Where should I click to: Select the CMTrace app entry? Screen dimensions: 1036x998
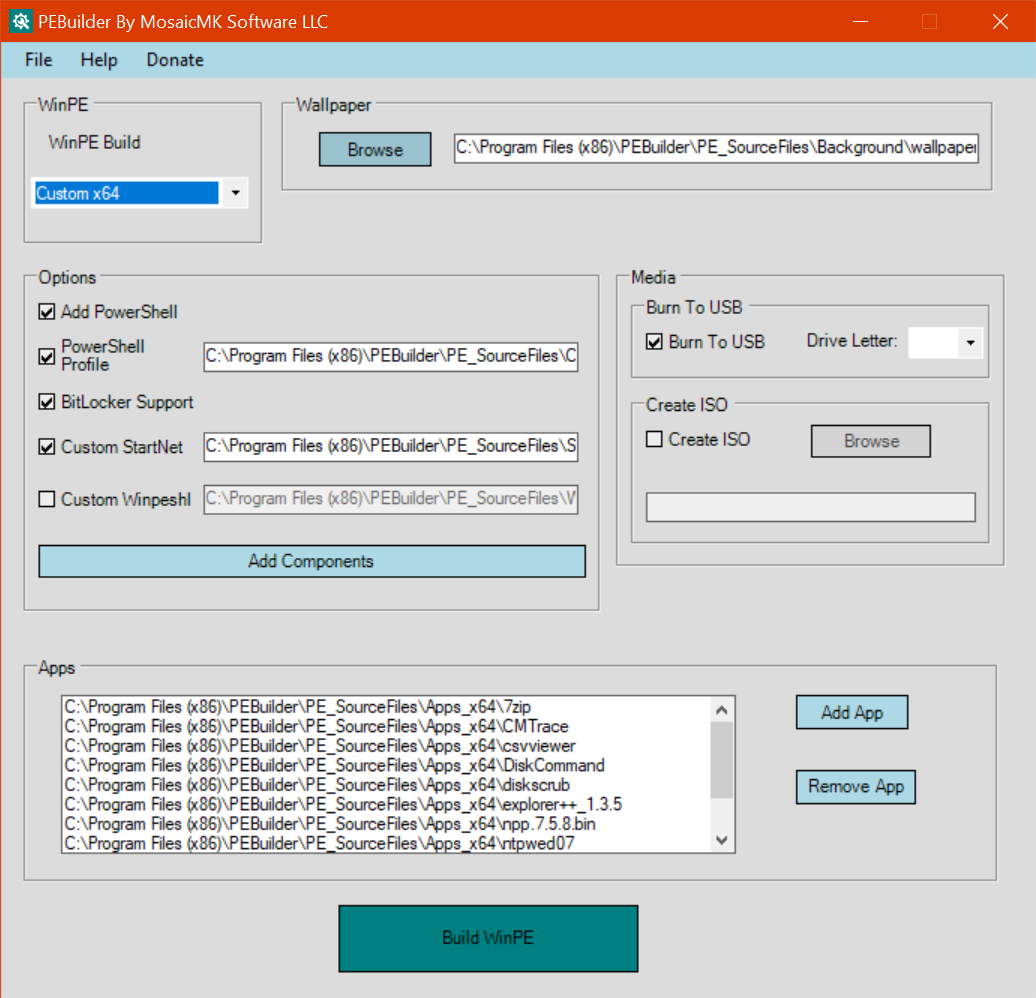[387, 726]
